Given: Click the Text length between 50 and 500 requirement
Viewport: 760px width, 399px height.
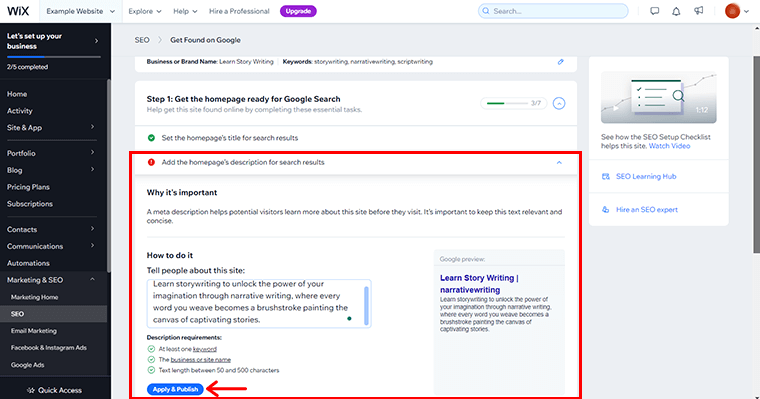Looking at the screenshot, I should click(219, 370).
